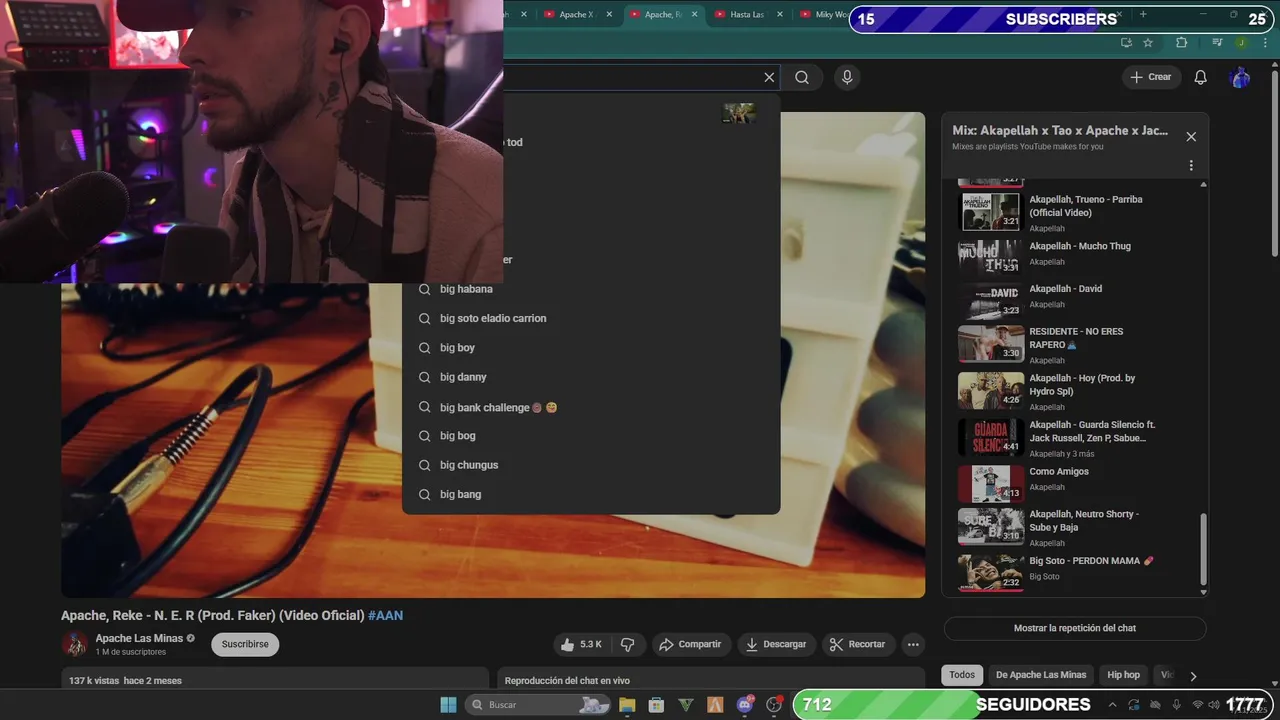
Task: Play RESIDENTE - NO ERES RAPERO
Action: pos(1071,344)
